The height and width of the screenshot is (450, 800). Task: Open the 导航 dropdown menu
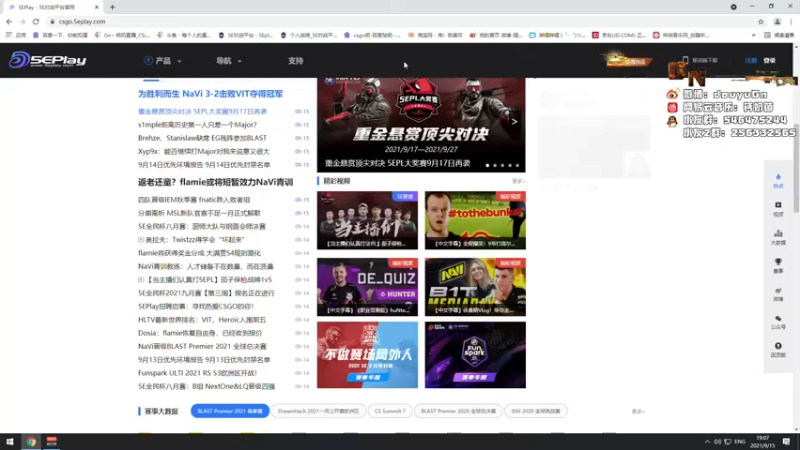(x=228, y=61)
